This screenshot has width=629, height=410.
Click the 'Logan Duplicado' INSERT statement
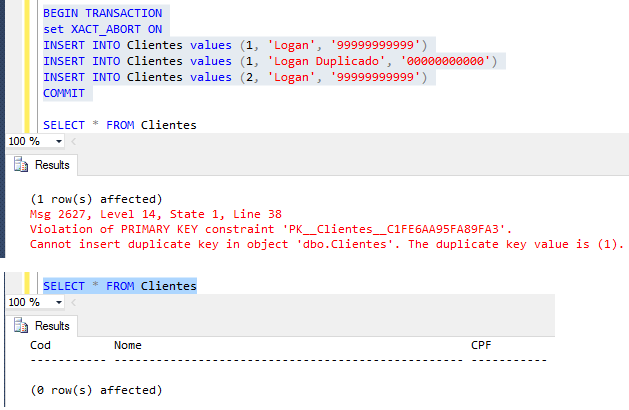[270, 61]
